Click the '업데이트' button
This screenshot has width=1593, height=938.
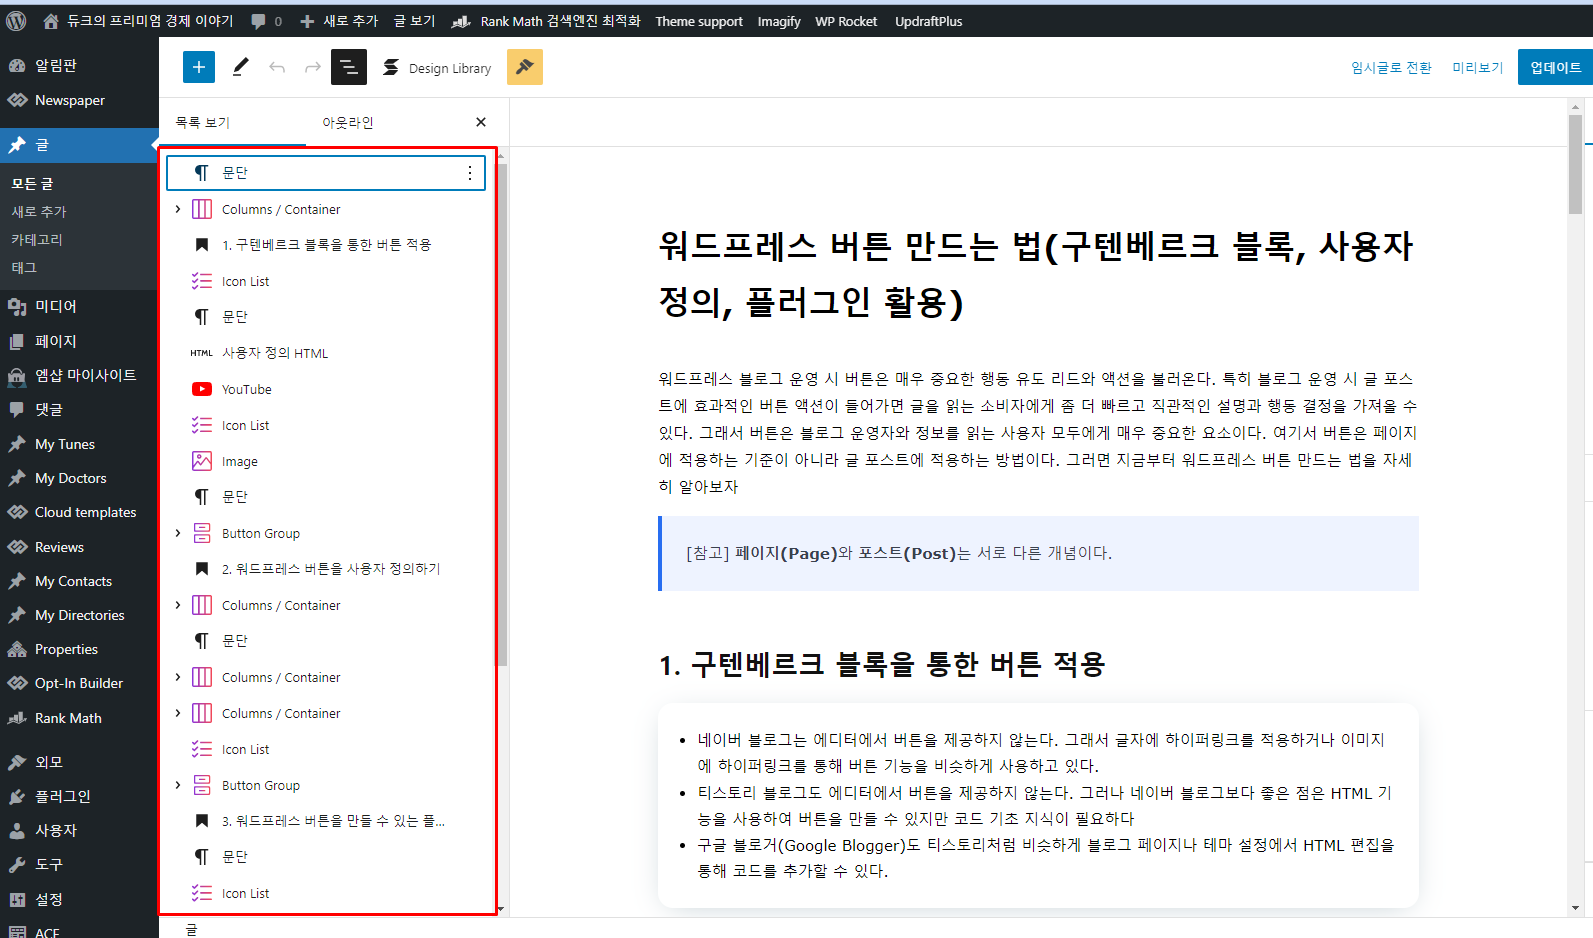click(1555, 67)
